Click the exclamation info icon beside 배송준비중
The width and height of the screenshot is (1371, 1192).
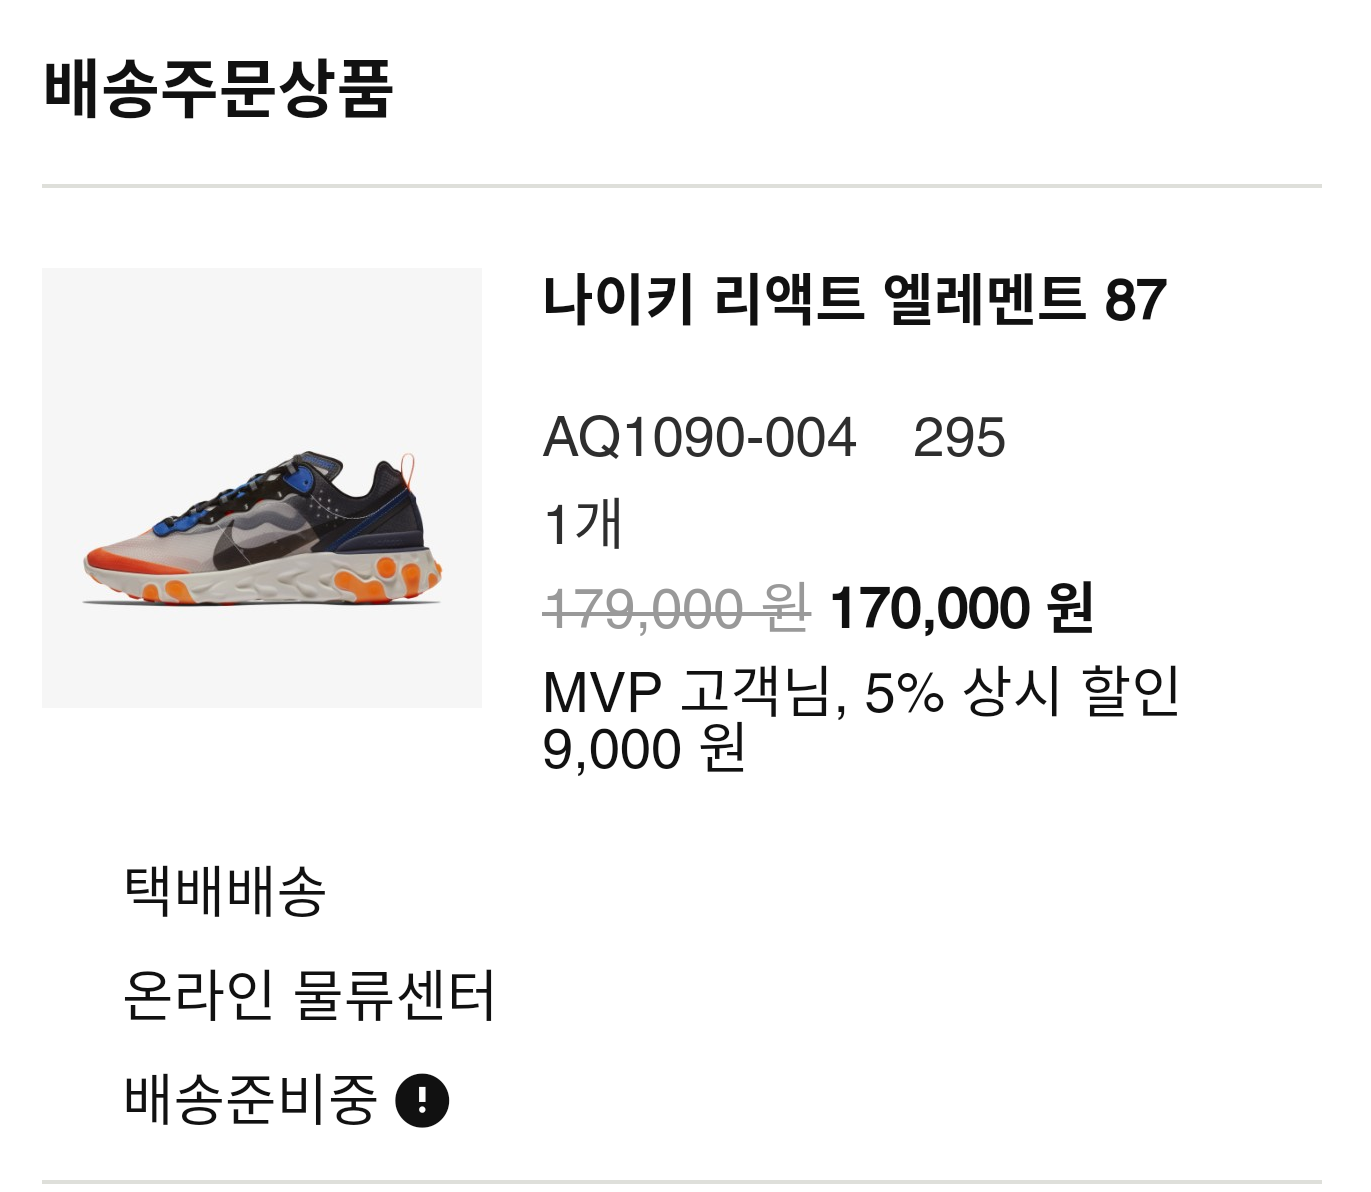(422, 1100)
